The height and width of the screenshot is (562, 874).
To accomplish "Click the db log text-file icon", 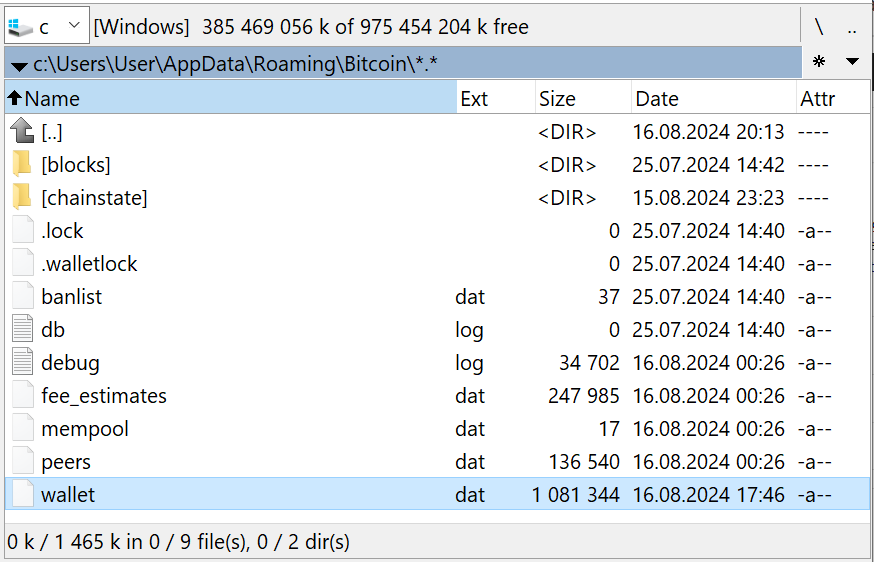I will point(23,328).
